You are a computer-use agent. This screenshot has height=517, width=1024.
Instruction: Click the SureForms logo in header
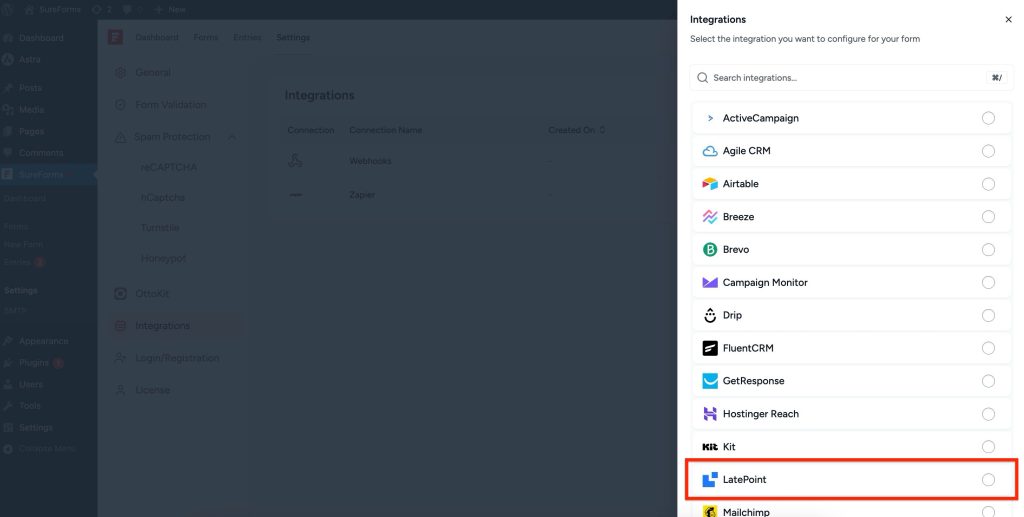pyautogui.click(x=116, y=37)
